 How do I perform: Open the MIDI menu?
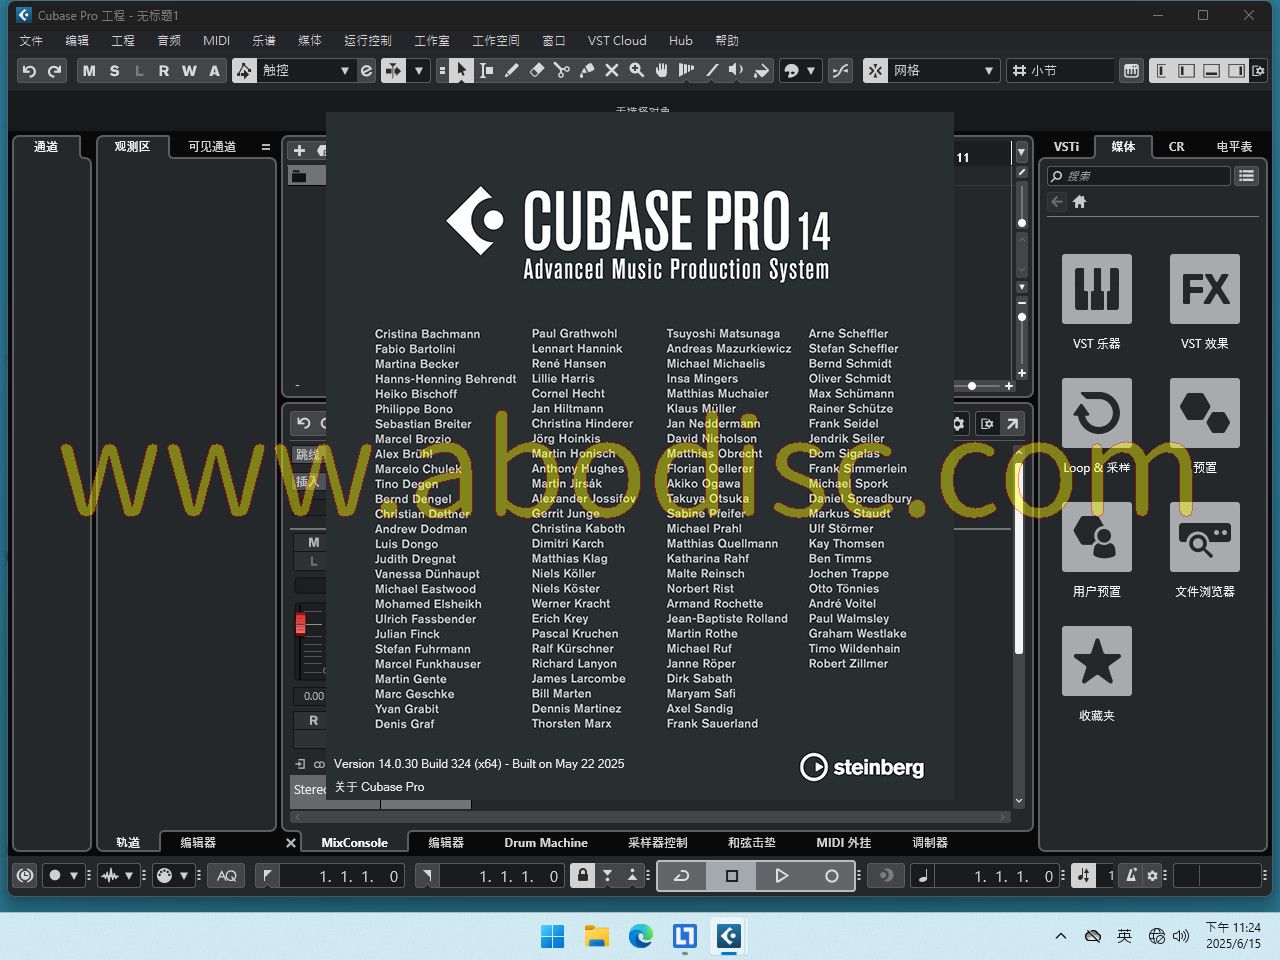coord(216,41)
